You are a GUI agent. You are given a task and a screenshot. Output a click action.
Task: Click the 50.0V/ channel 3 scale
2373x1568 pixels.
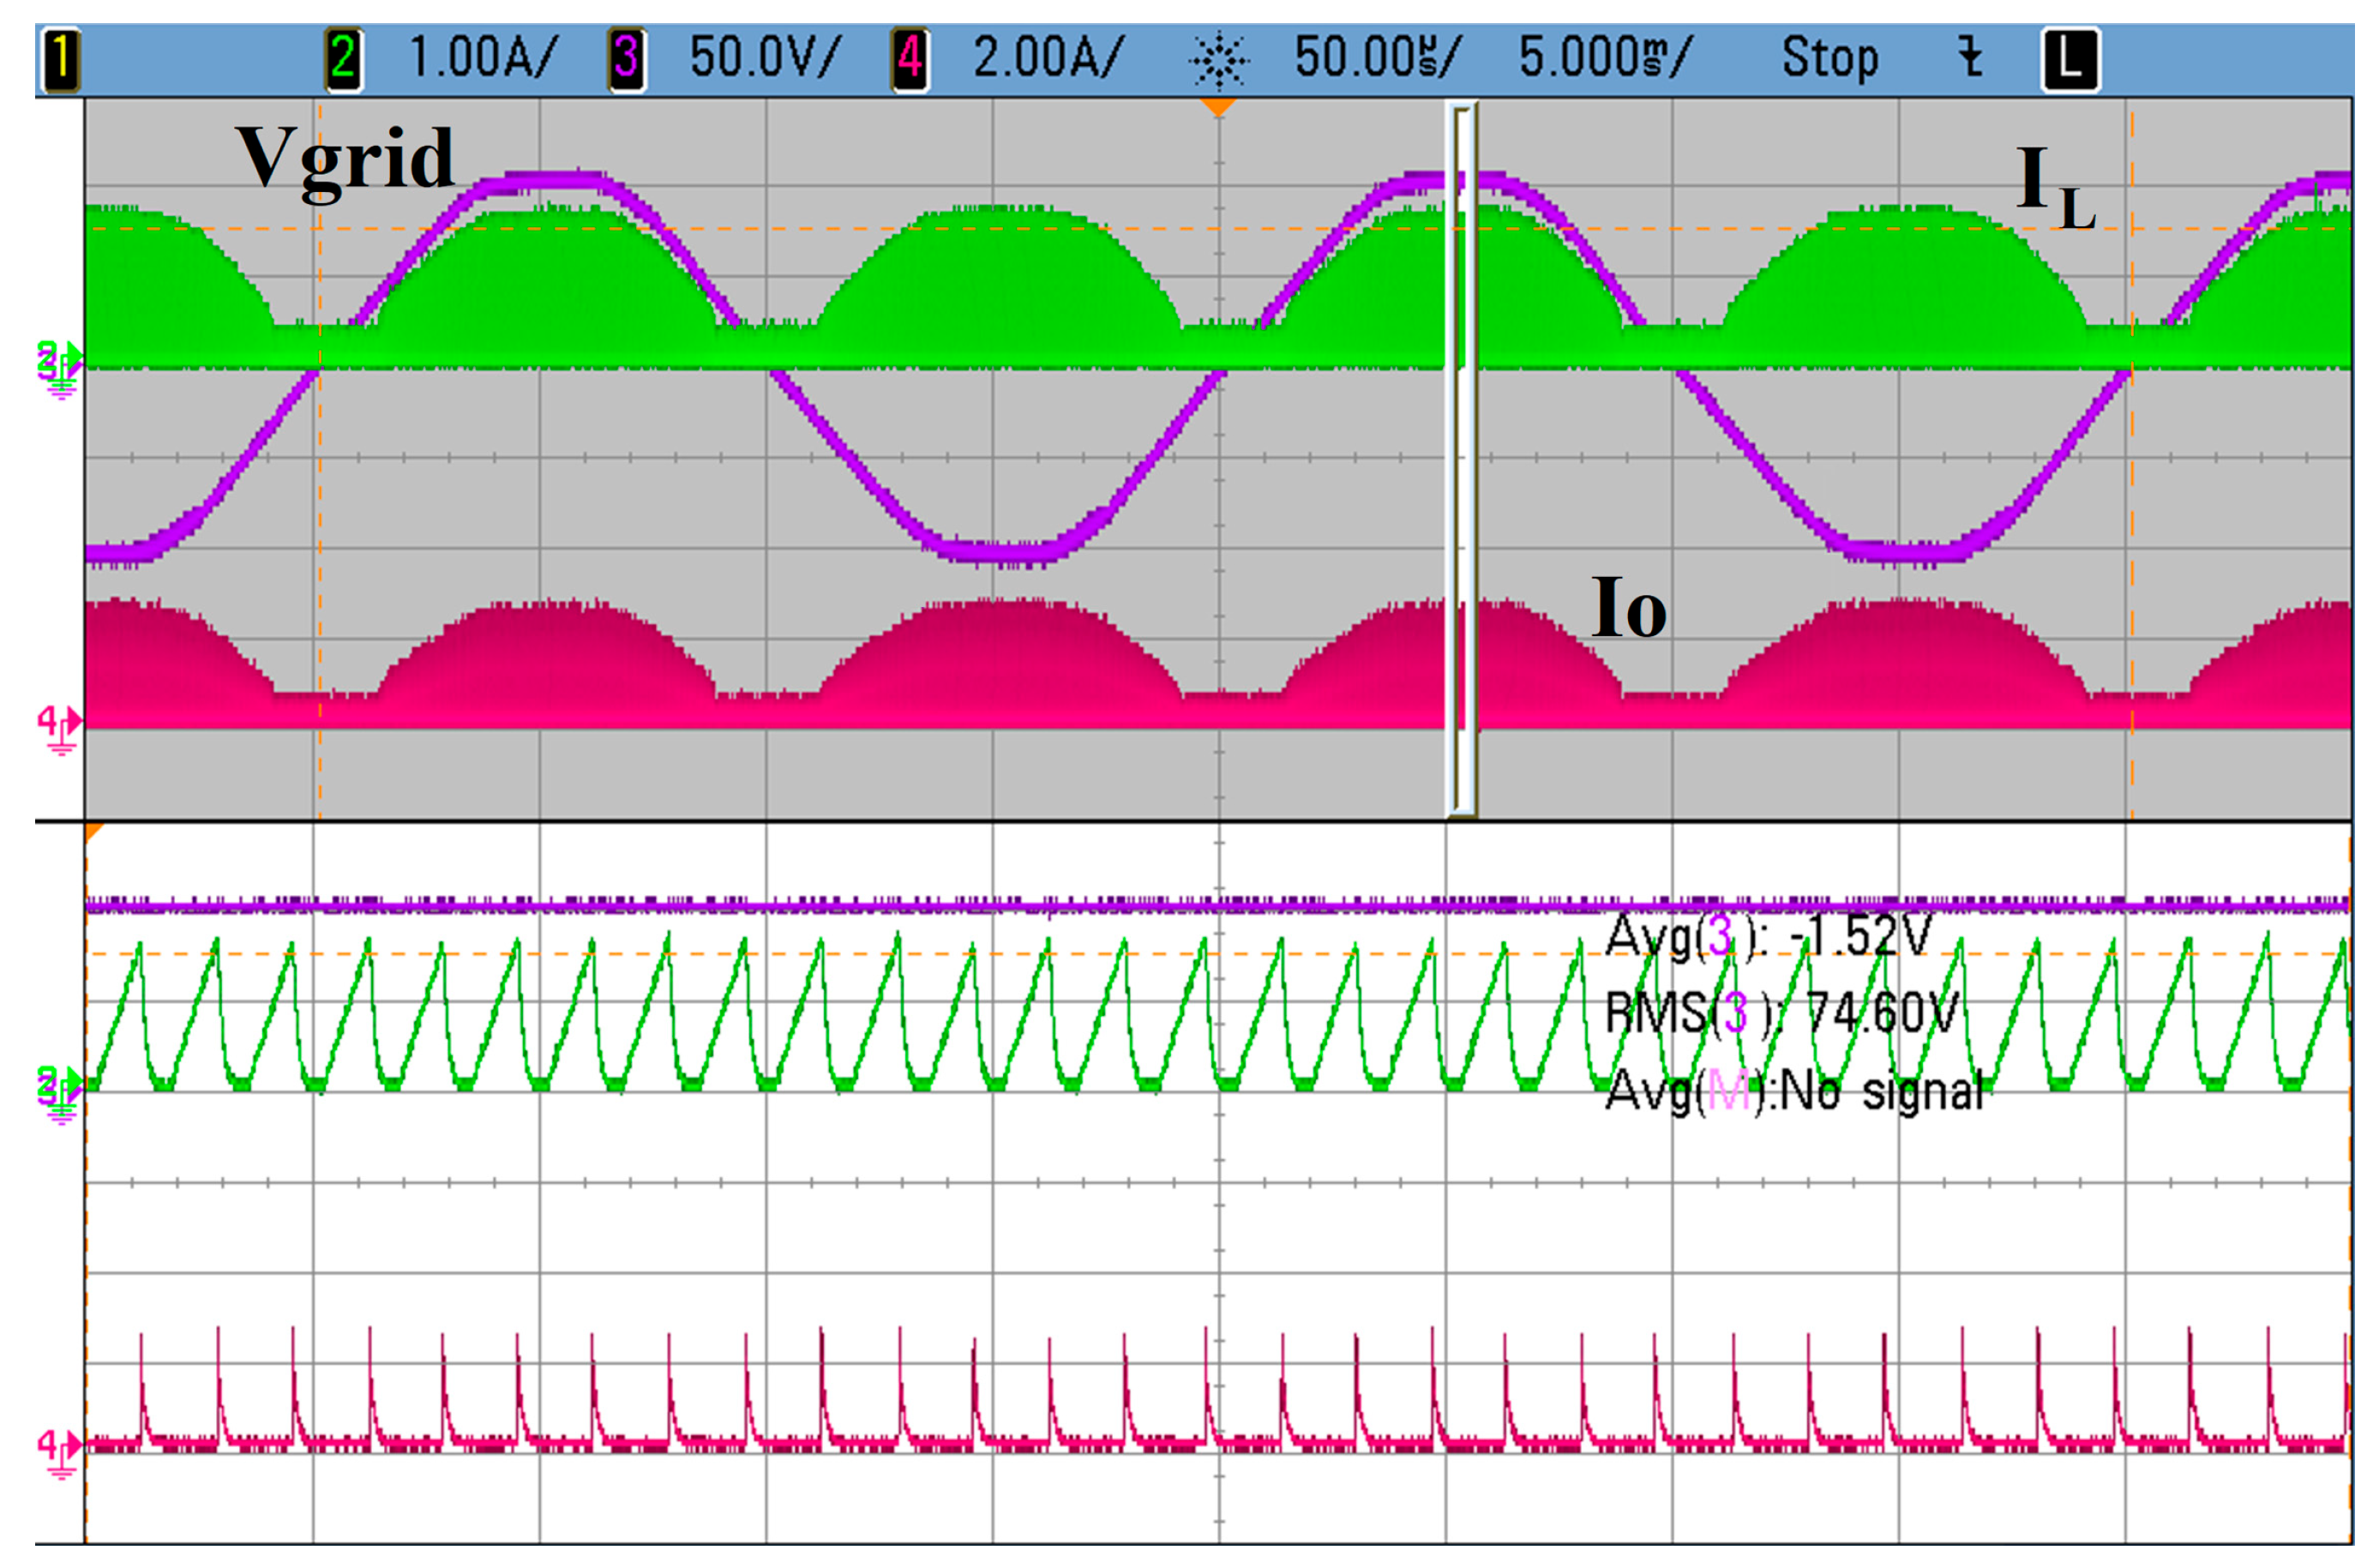pyautogui.click(x=765, y=58)
